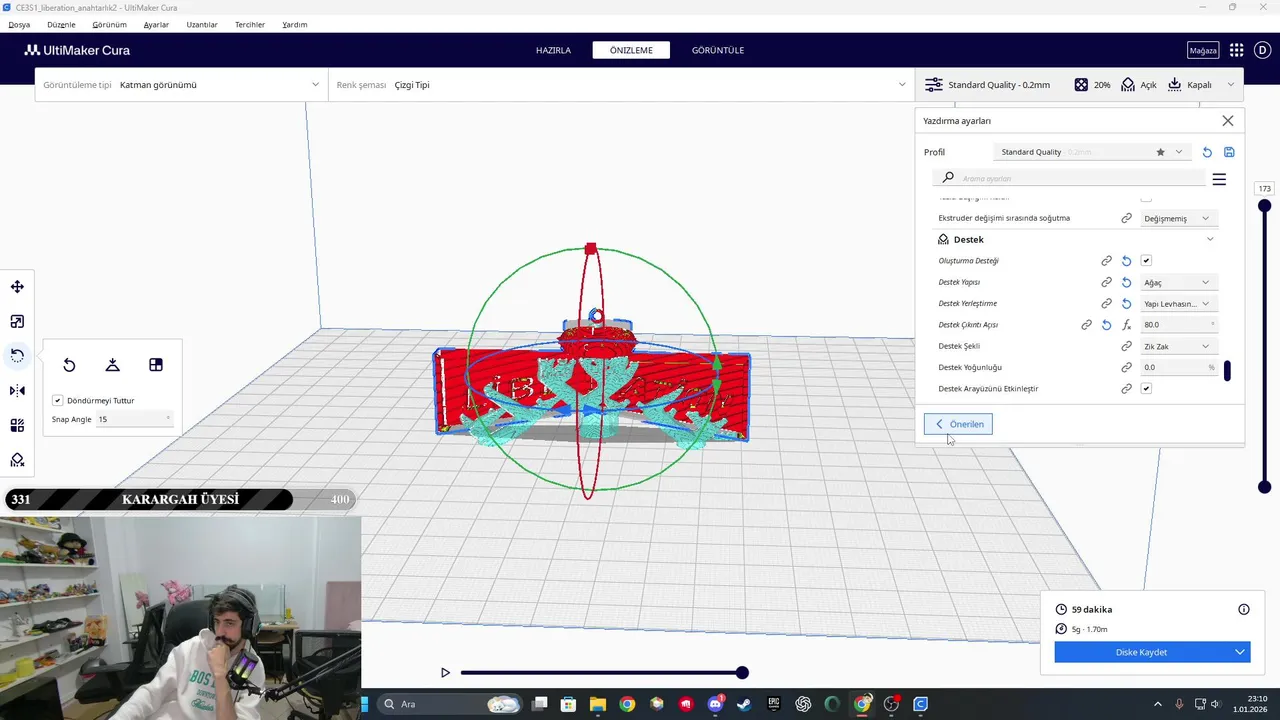Collapse the Destek settings section

[1210, 240]
